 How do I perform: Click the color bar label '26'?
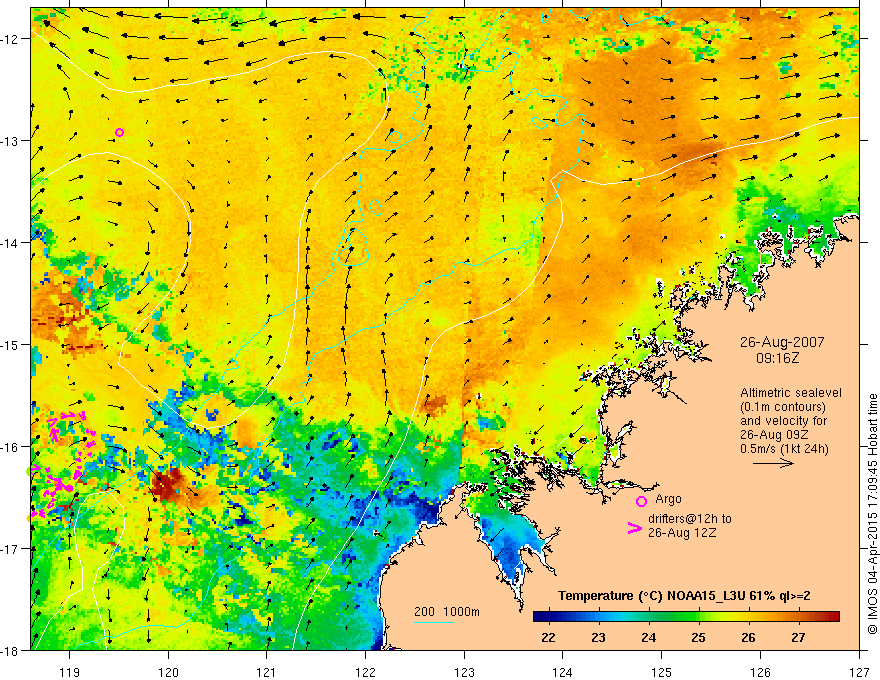[x=748, y=638]
